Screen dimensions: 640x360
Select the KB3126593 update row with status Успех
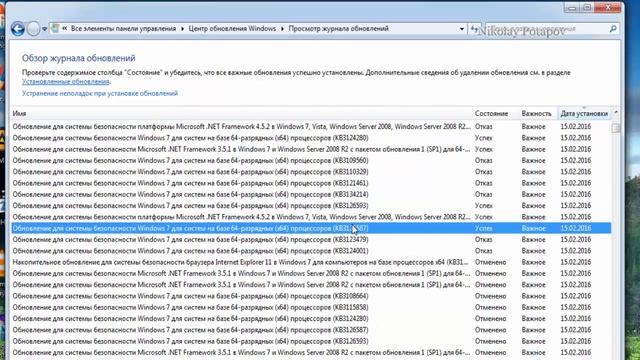(x=311, y=206)
